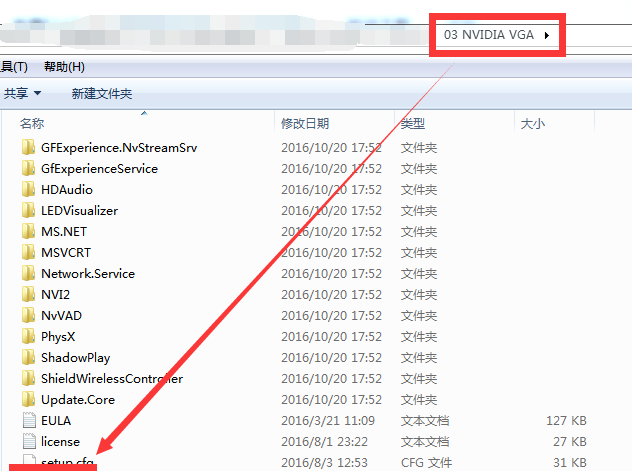
Task: Select the MS.NET folder name
Action: pos(64,232)
